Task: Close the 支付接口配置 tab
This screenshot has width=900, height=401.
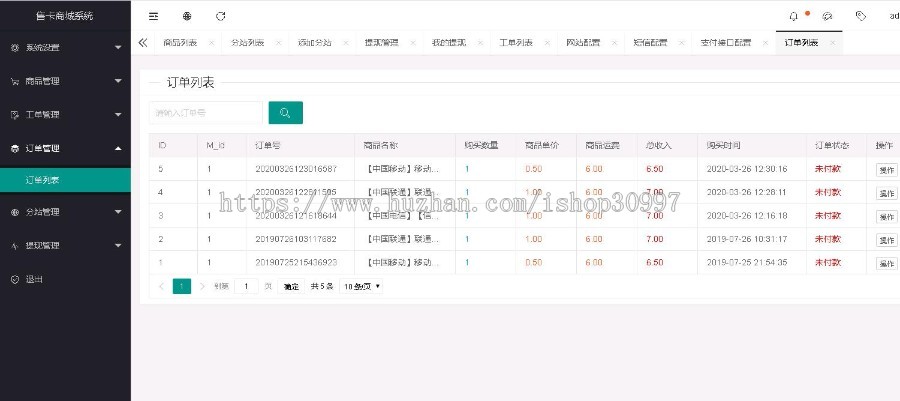Action: pos(765,43)
